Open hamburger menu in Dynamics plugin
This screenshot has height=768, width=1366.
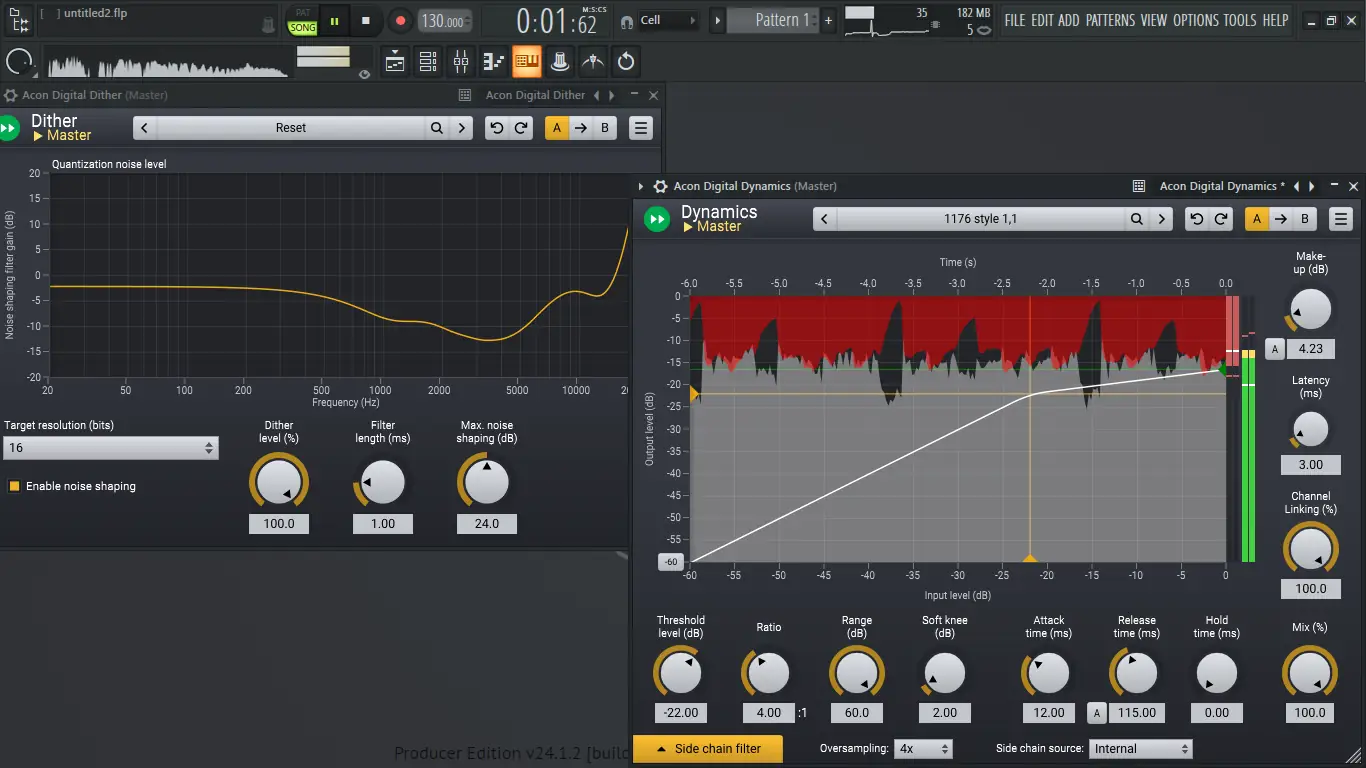point(1341,219)
